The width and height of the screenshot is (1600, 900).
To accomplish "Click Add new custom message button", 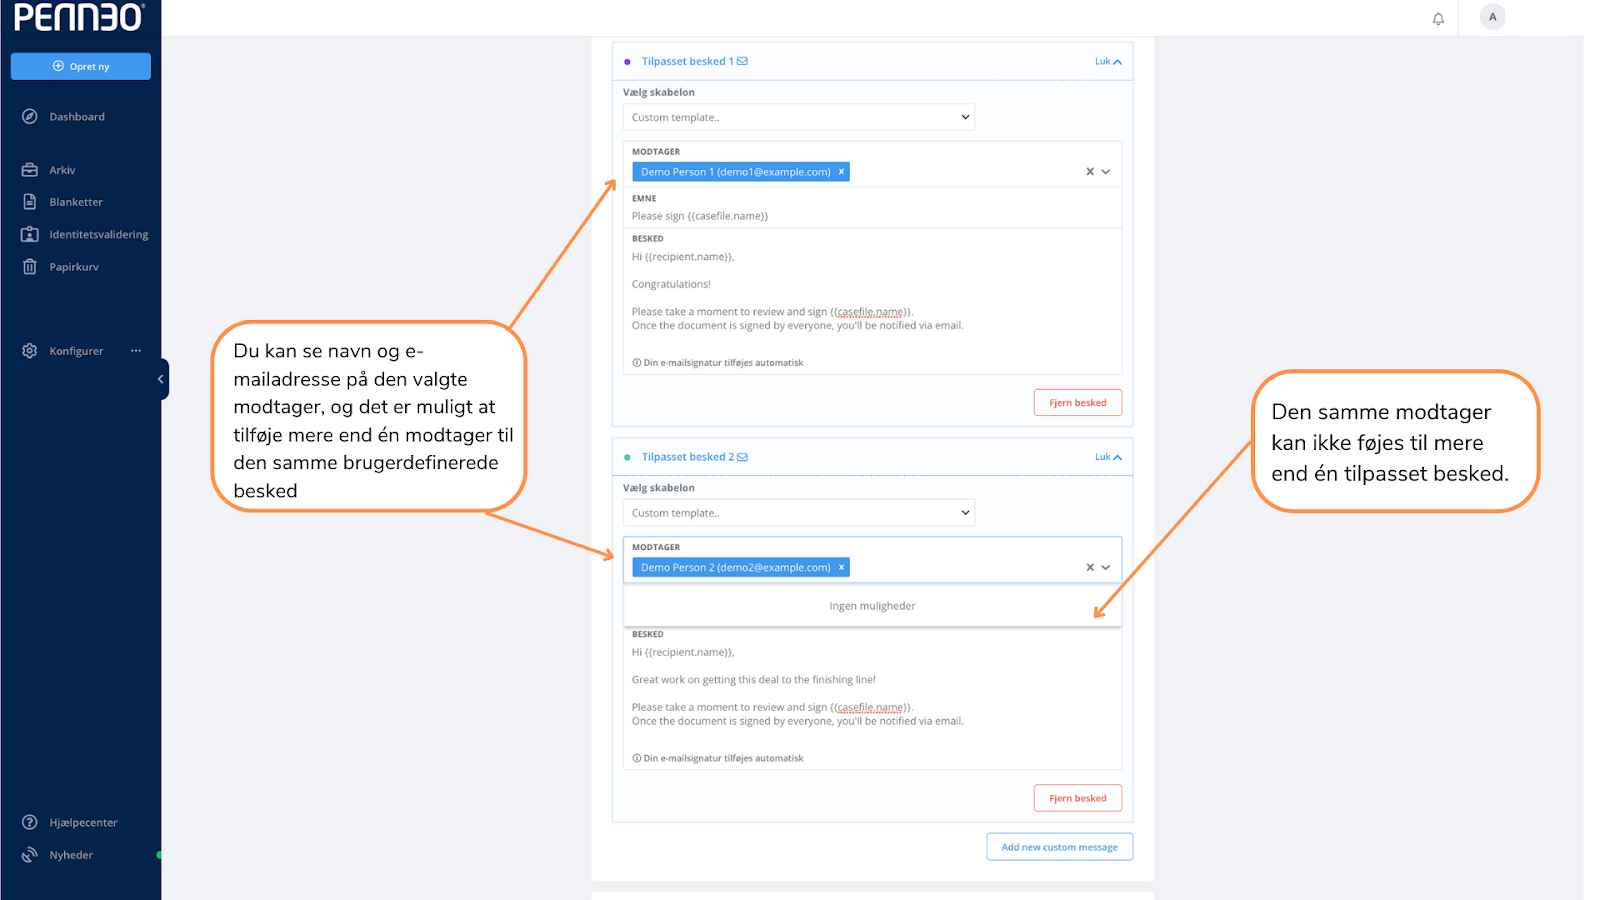I will [x=1060, y=847].
